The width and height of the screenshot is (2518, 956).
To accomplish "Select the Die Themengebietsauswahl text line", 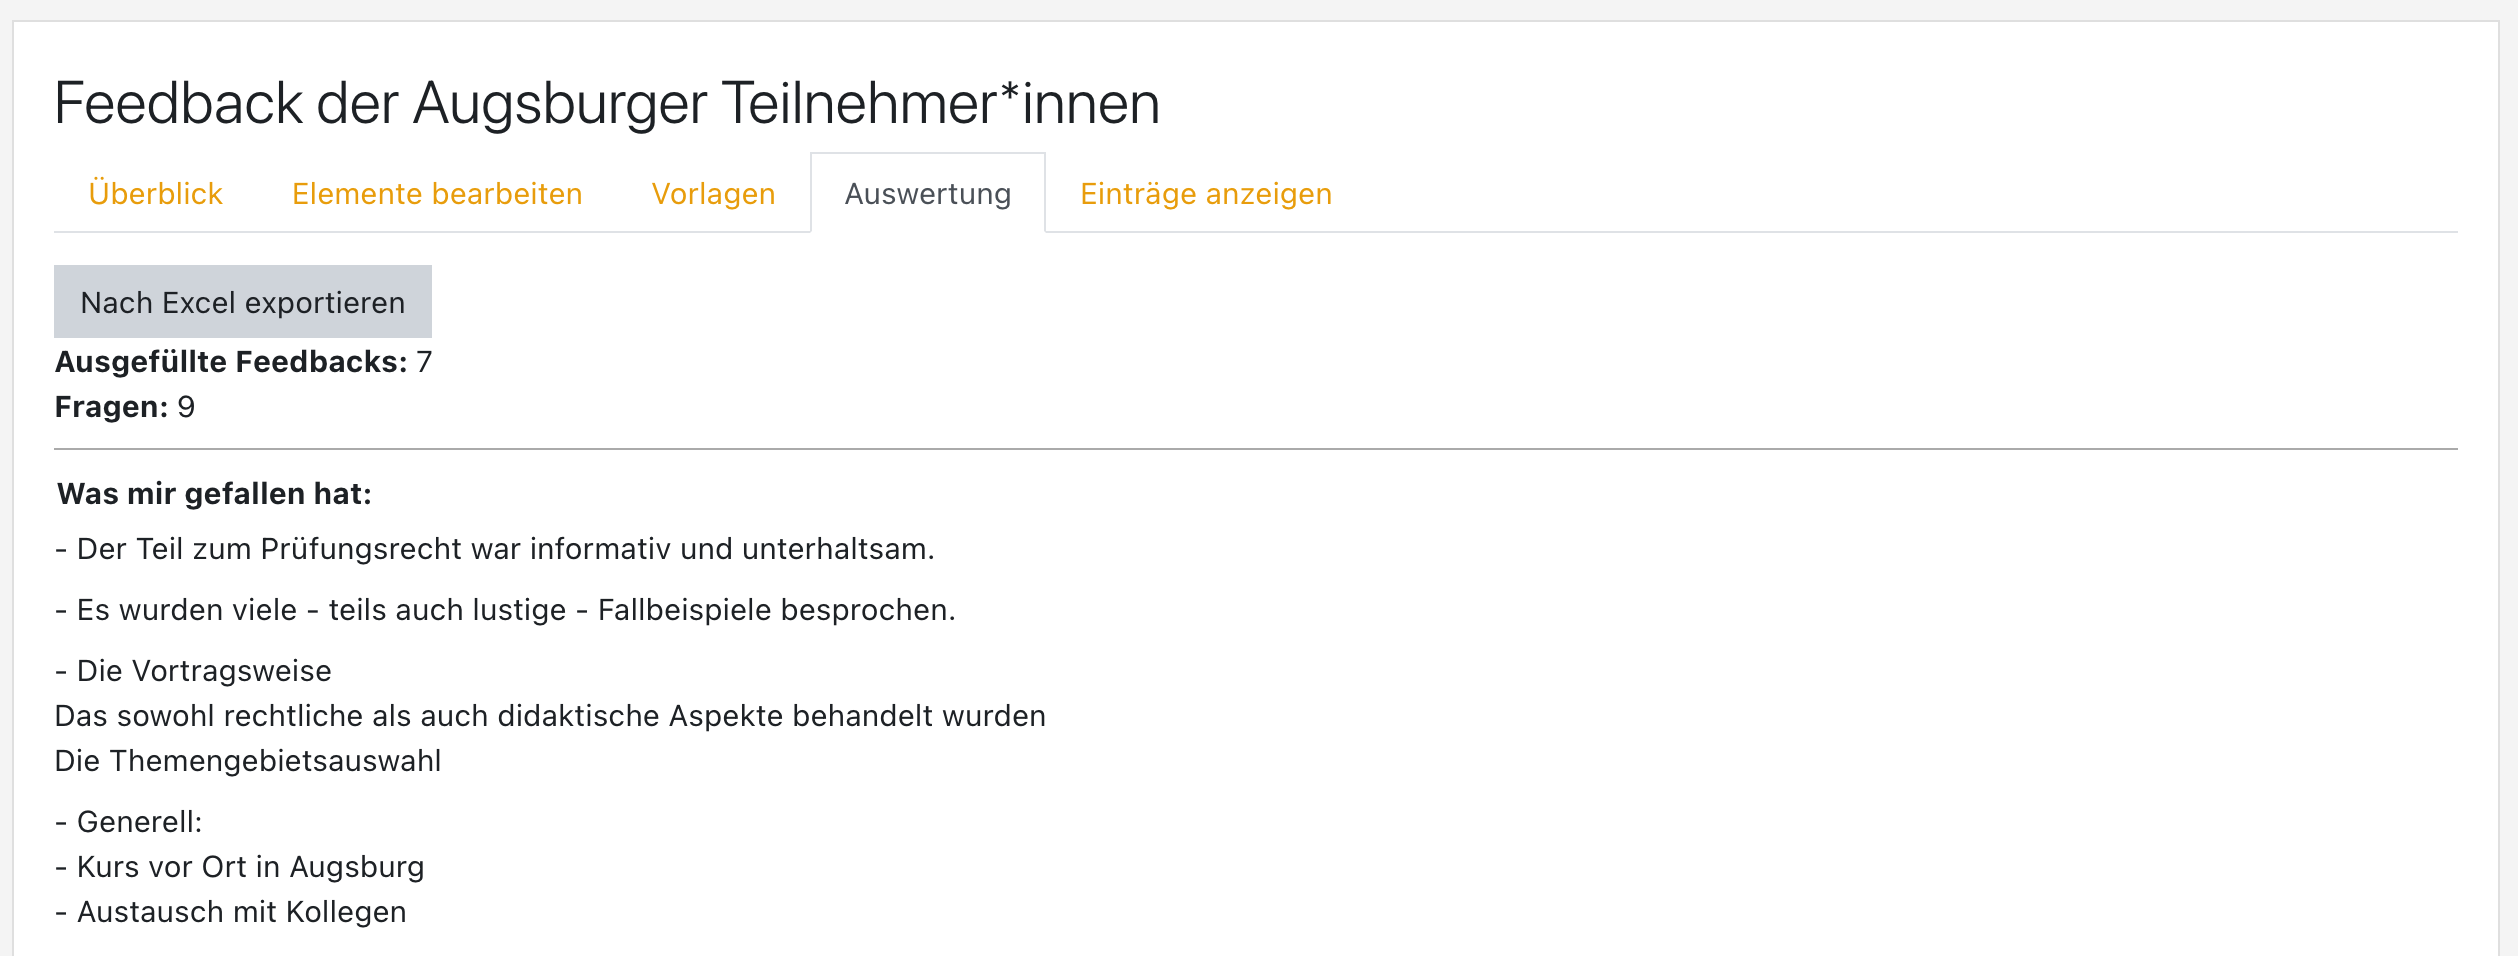I will point(250,759).
